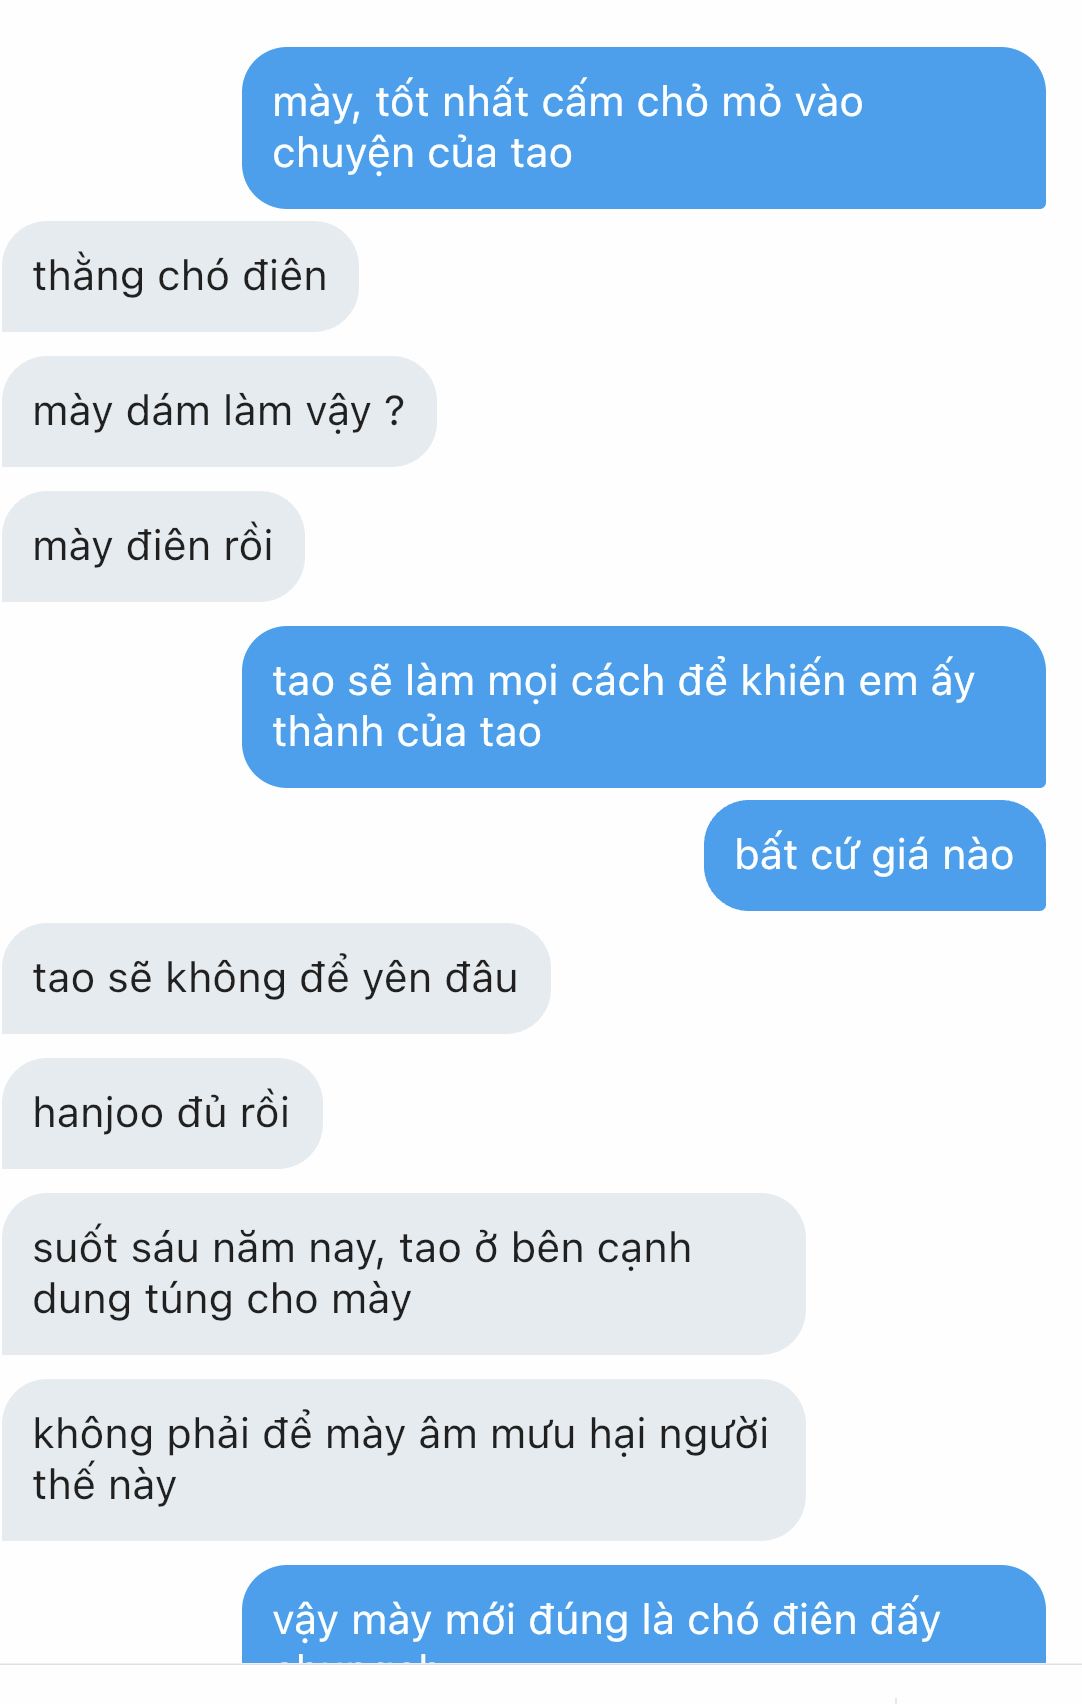Select the 'hanjoo đủ rồi' bubble
The image size is (1082, 1704).
click(x=162, y=1113)
